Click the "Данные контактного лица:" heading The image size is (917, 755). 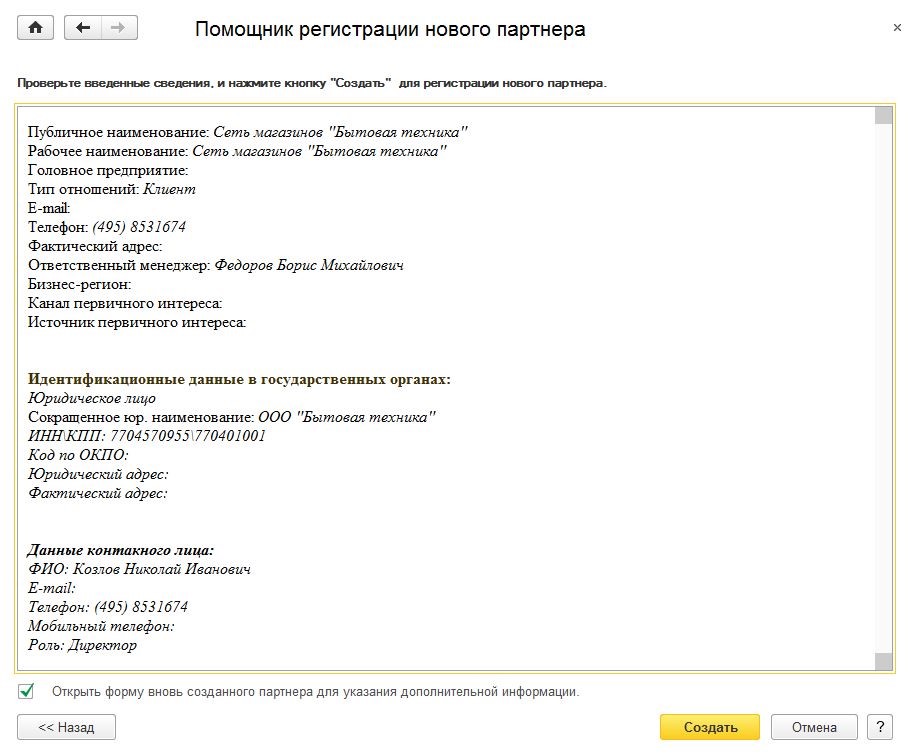click(x=121, y=550)
